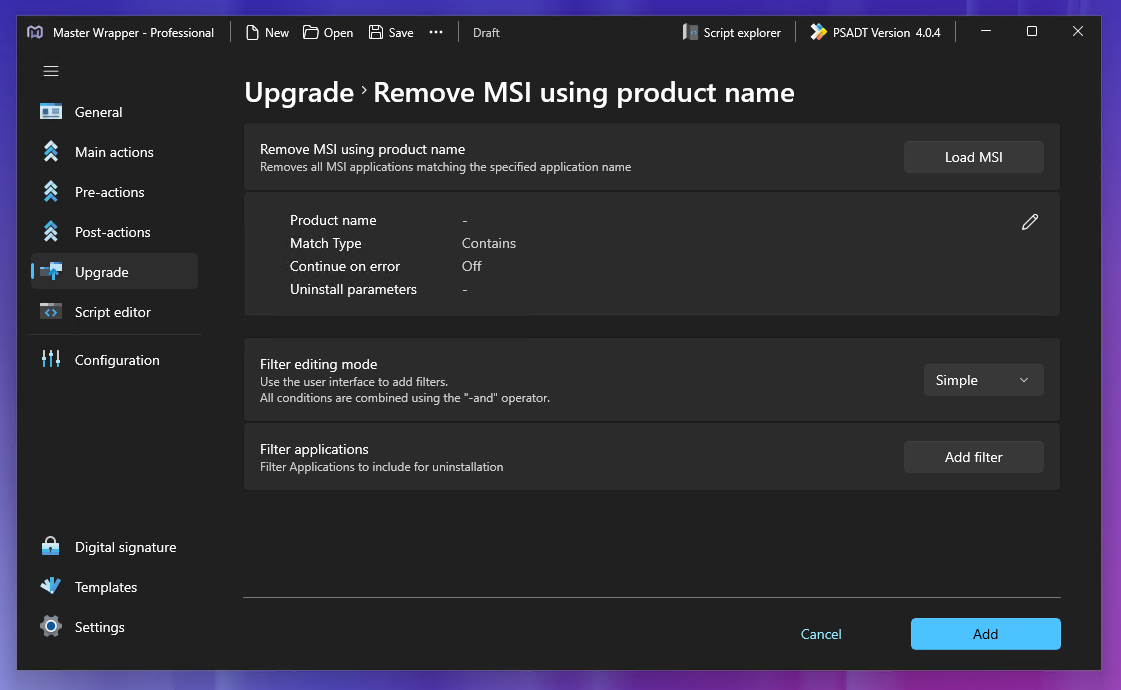Click the Load MSI button
The width and height of the screenshot is (1121, 690).
point(973,157)
